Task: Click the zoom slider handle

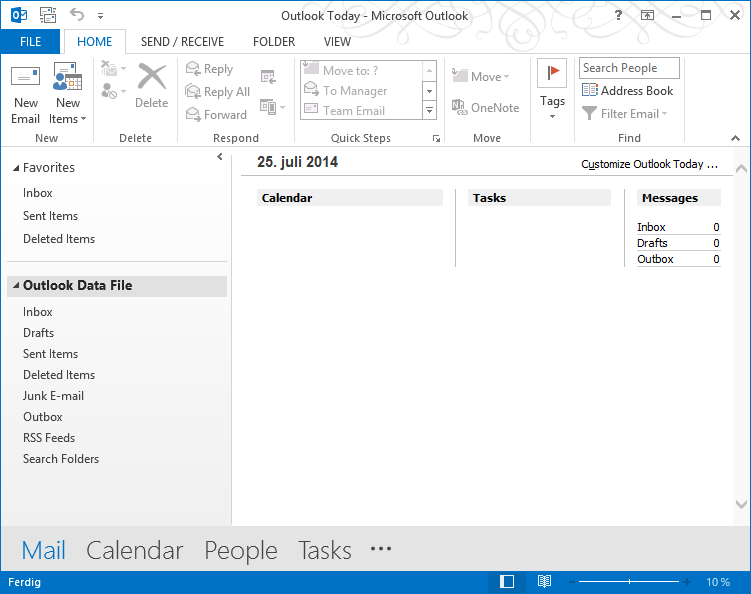Action: (x=629, y=582)
